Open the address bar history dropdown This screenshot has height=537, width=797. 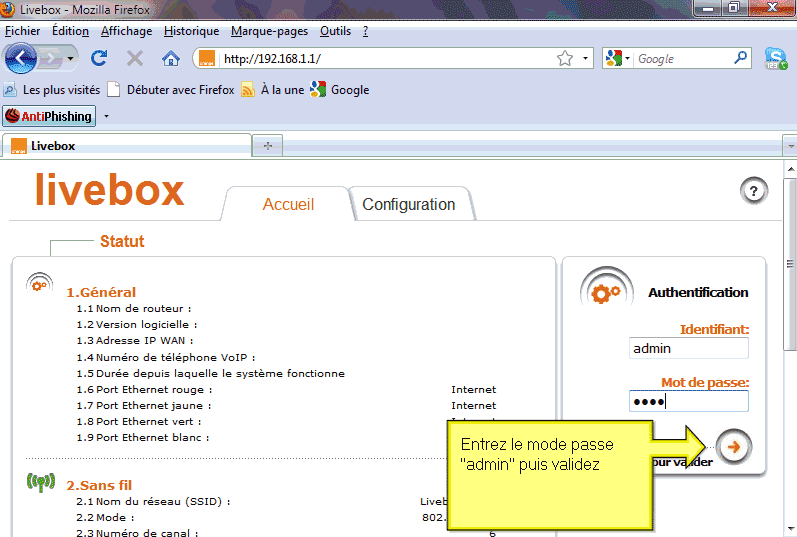pos(585,58)
